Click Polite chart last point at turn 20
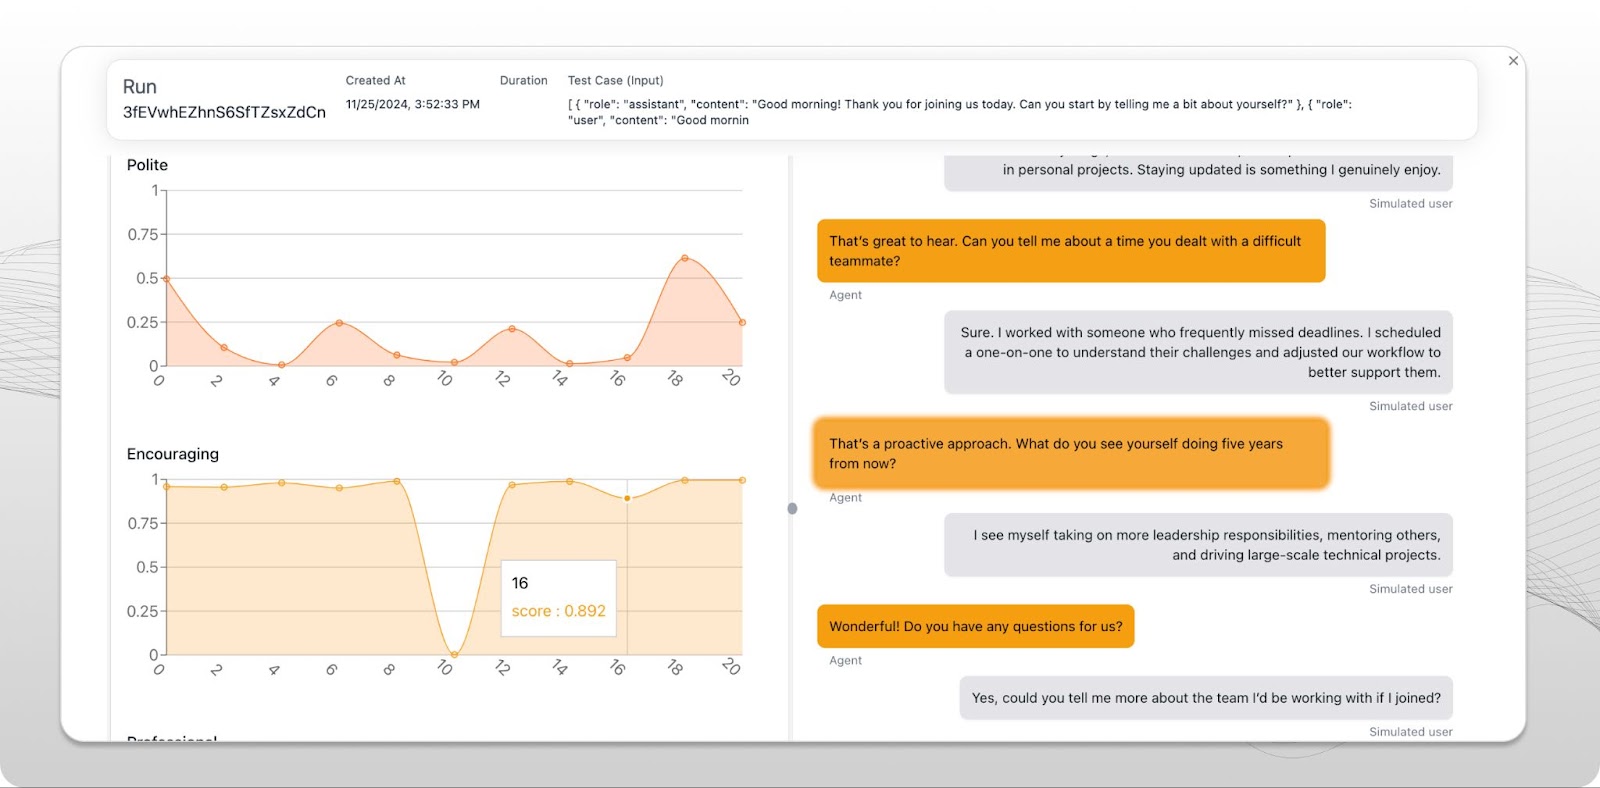The image size is (1600, 788). [x=742, y=322]
